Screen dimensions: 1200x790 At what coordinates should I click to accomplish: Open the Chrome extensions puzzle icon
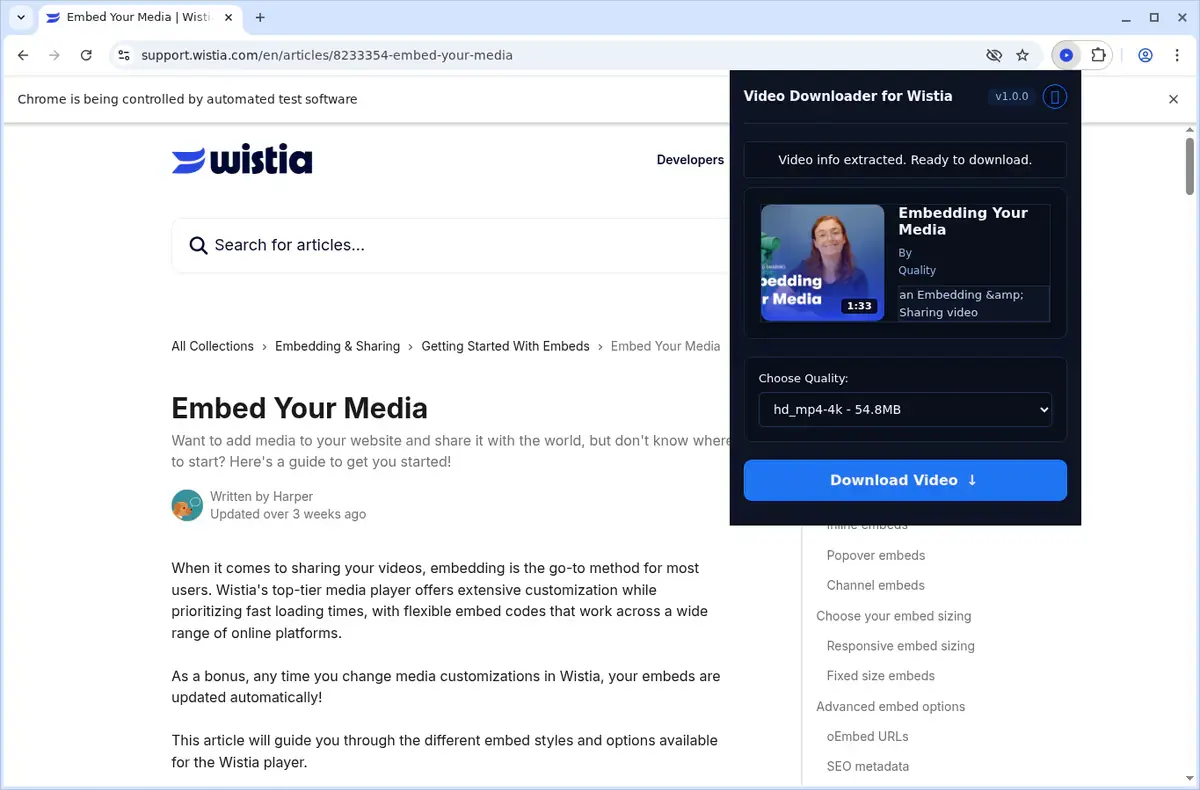1098,55
